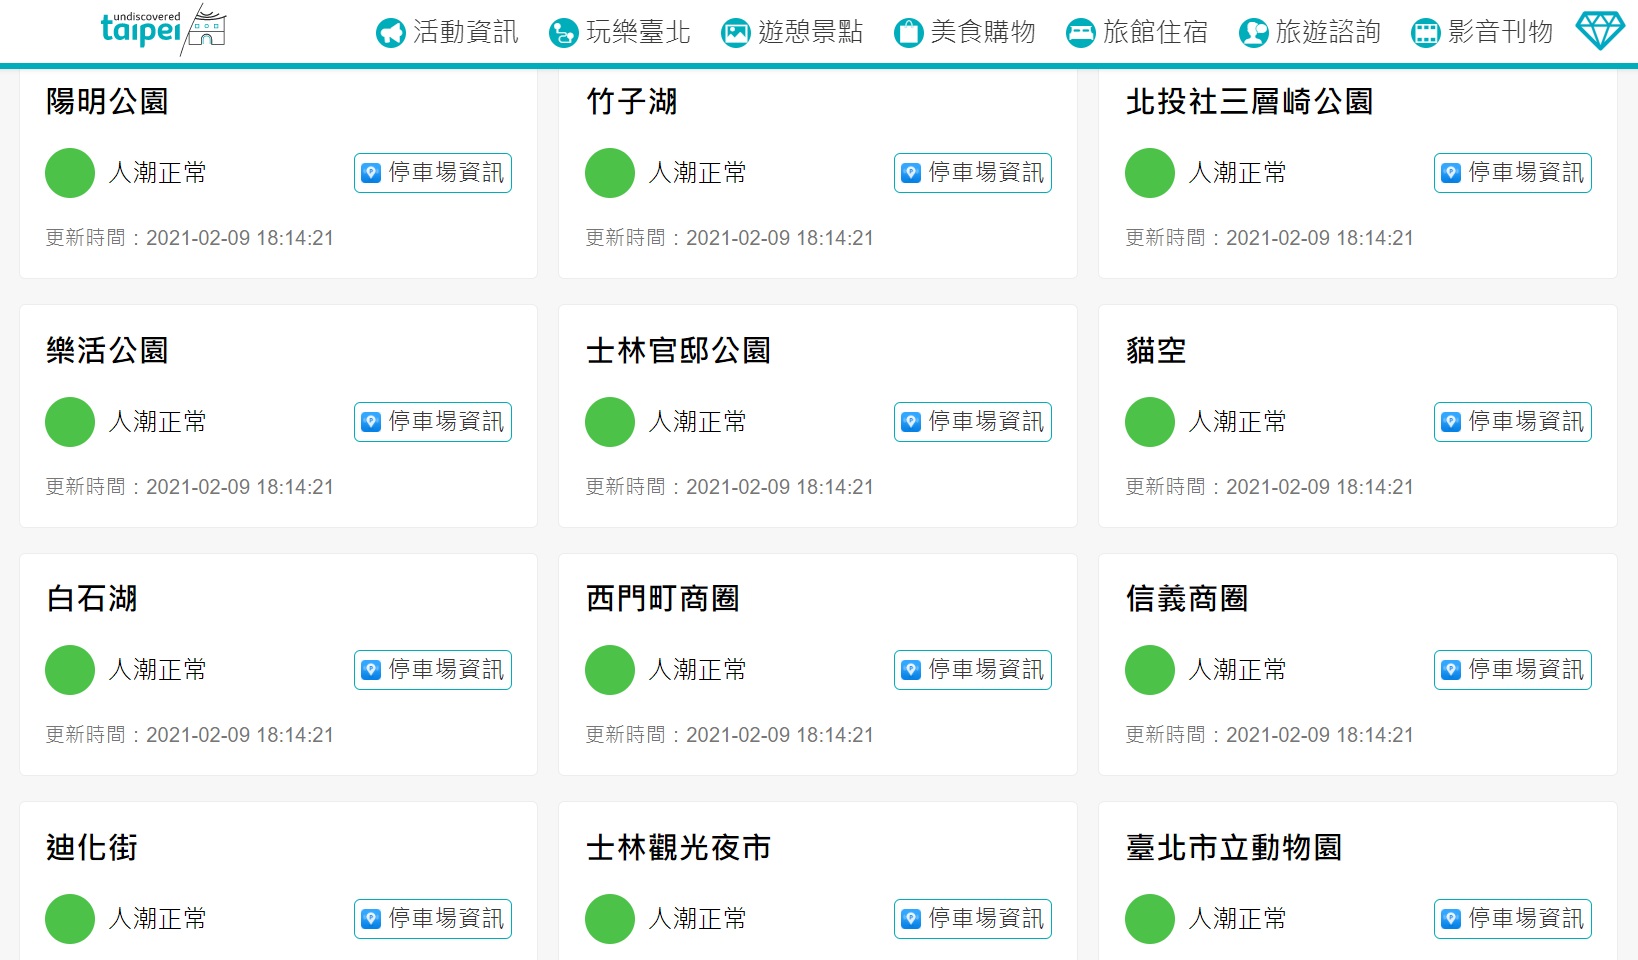The height and width of the screenshot is (960, 1638).
Task: Click the green status dot for 陽明公園
Action: [x=70, y=173]
